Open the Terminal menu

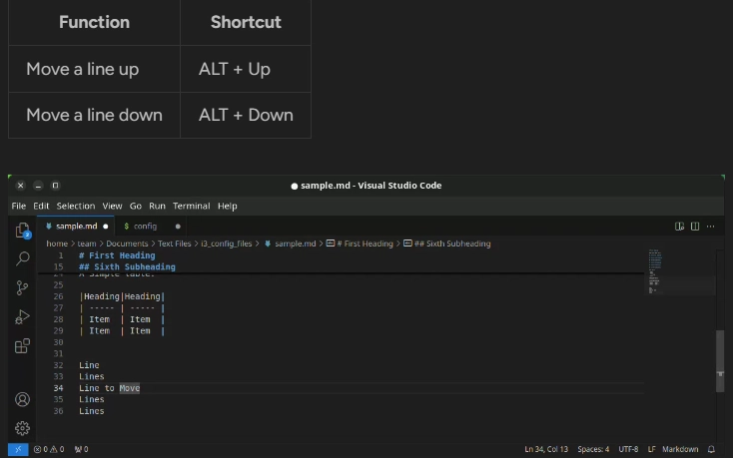pos(191,206)
